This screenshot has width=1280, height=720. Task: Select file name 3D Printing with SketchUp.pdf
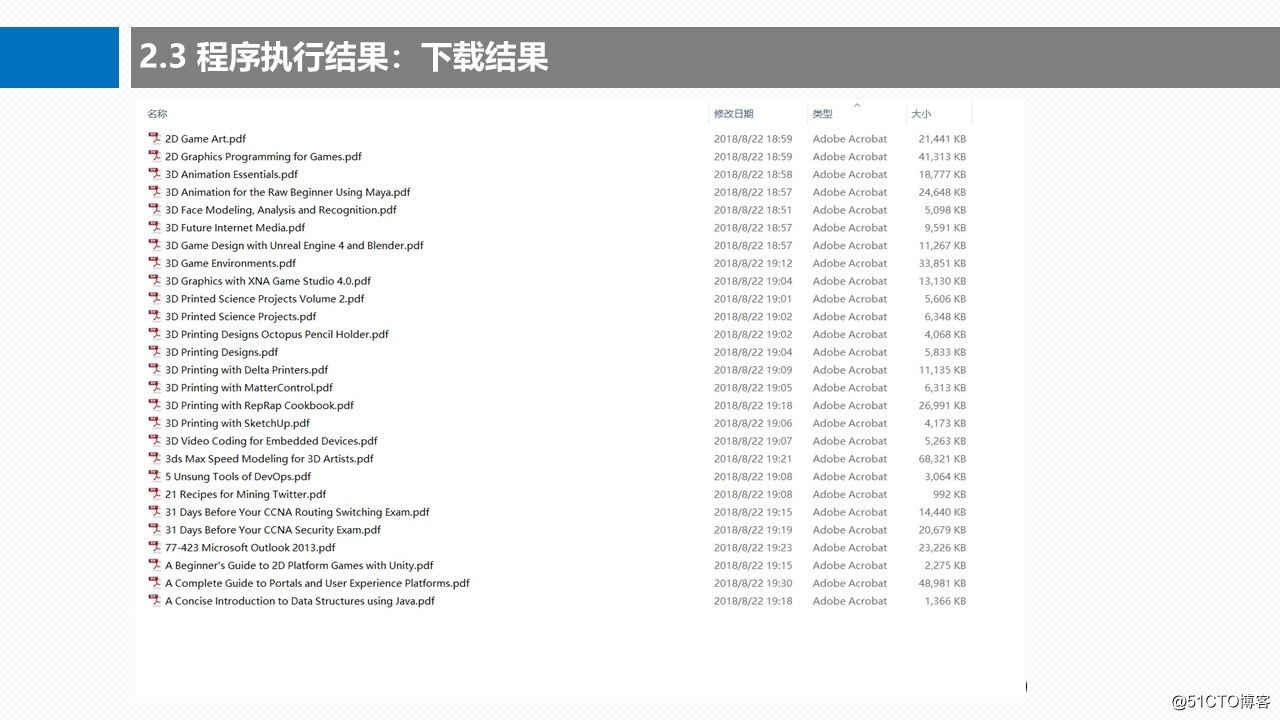pos(237,423)
